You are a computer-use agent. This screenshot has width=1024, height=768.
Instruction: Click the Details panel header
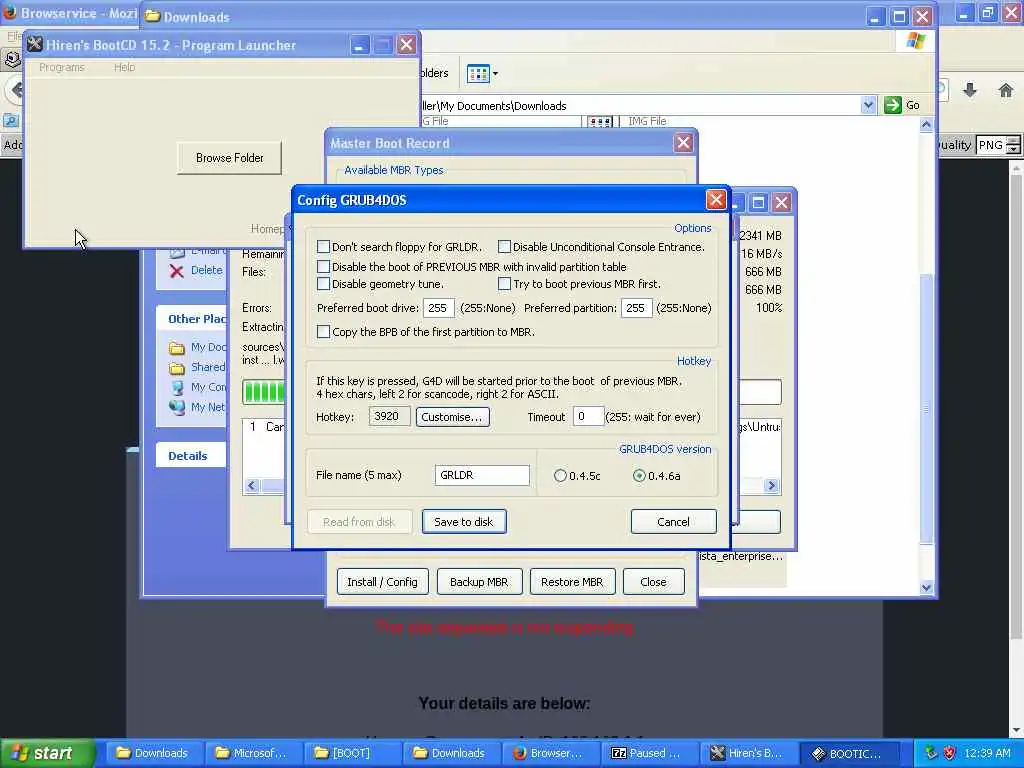pos(190,456)
